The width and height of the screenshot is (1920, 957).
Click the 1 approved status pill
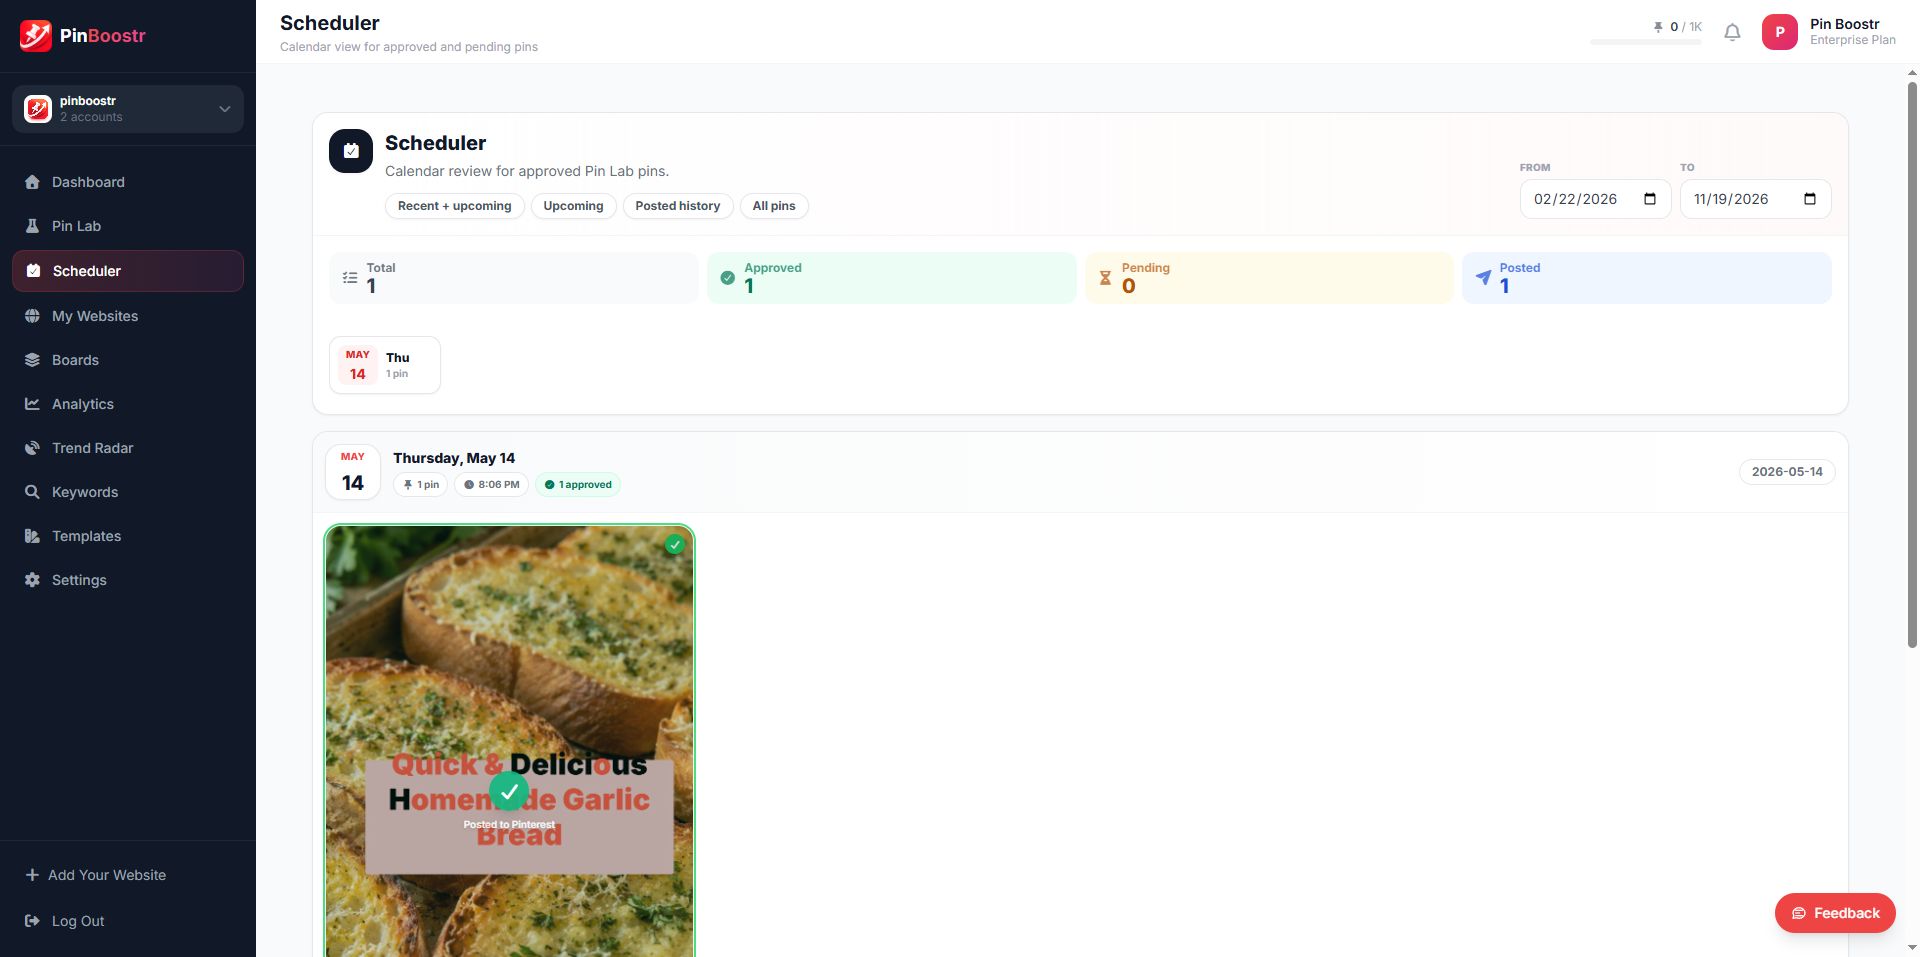[x=578, y=485]
